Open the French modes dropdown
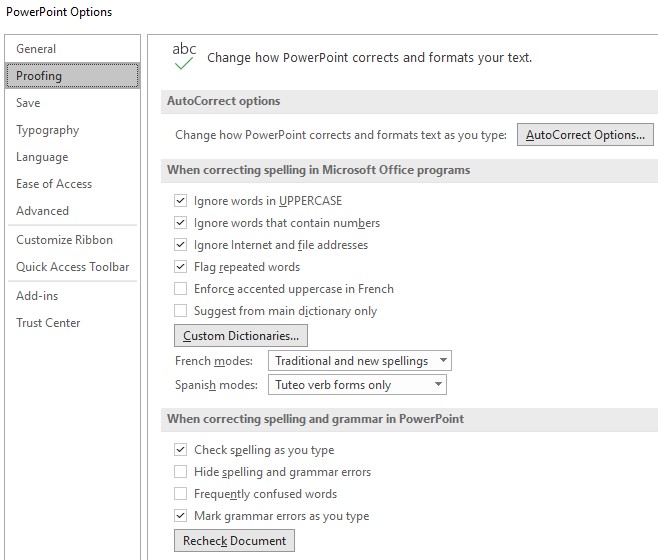 point(360,361)
